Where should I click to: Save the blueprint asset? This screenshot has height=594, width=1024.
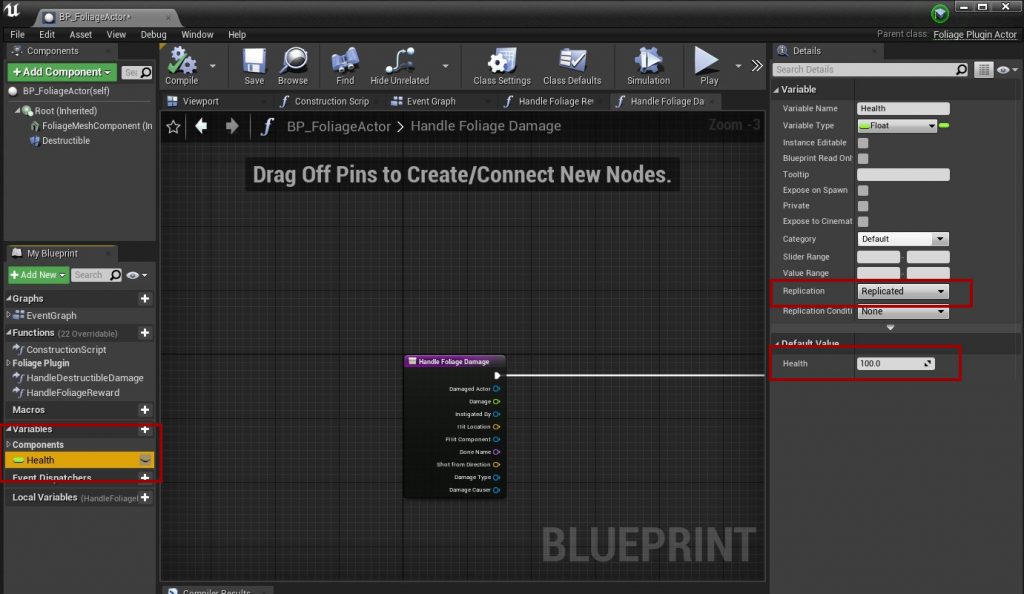point(254,66)
